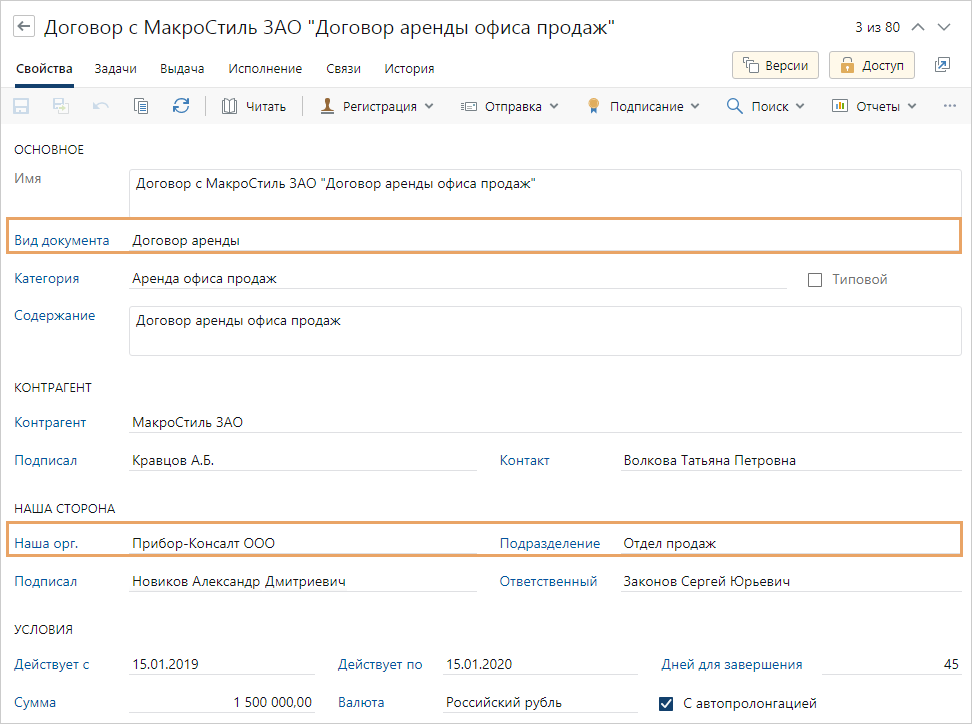Expand the Регистрация dropdown
972x724 pixels.
(x=377, y=106)
